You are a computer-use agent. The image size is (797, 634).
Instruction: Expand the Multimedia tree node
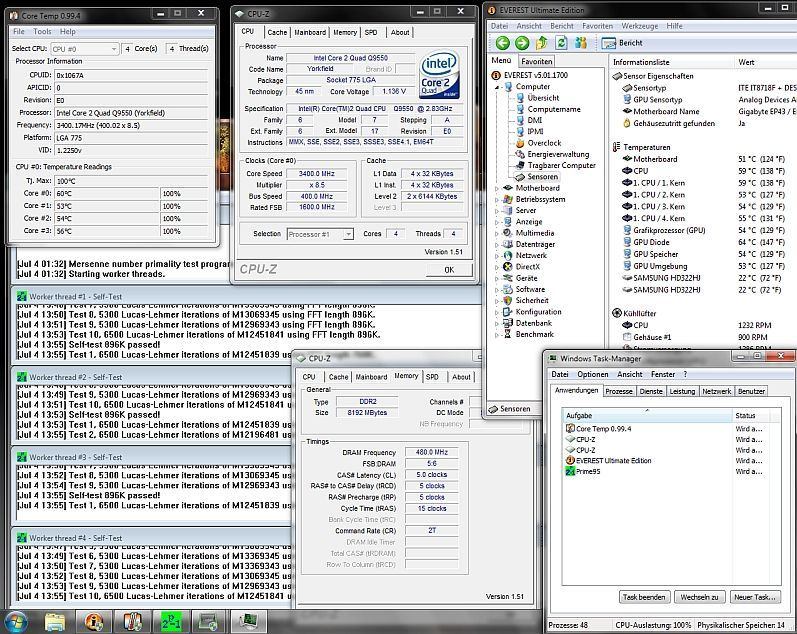(x=497, y=233)
